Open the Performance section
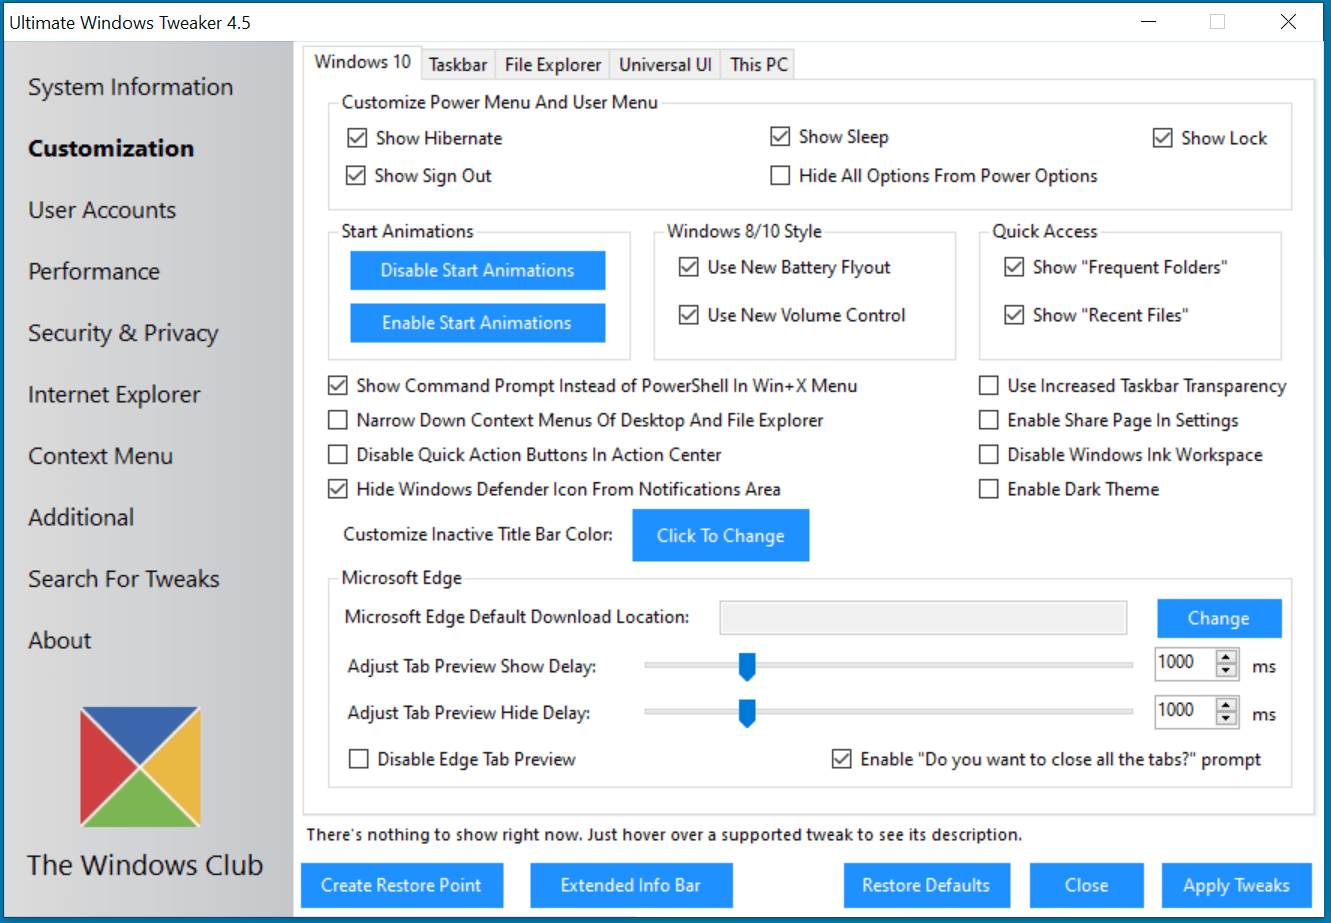The width and height of the screenshot is (1331, 923). pos(94,271)
